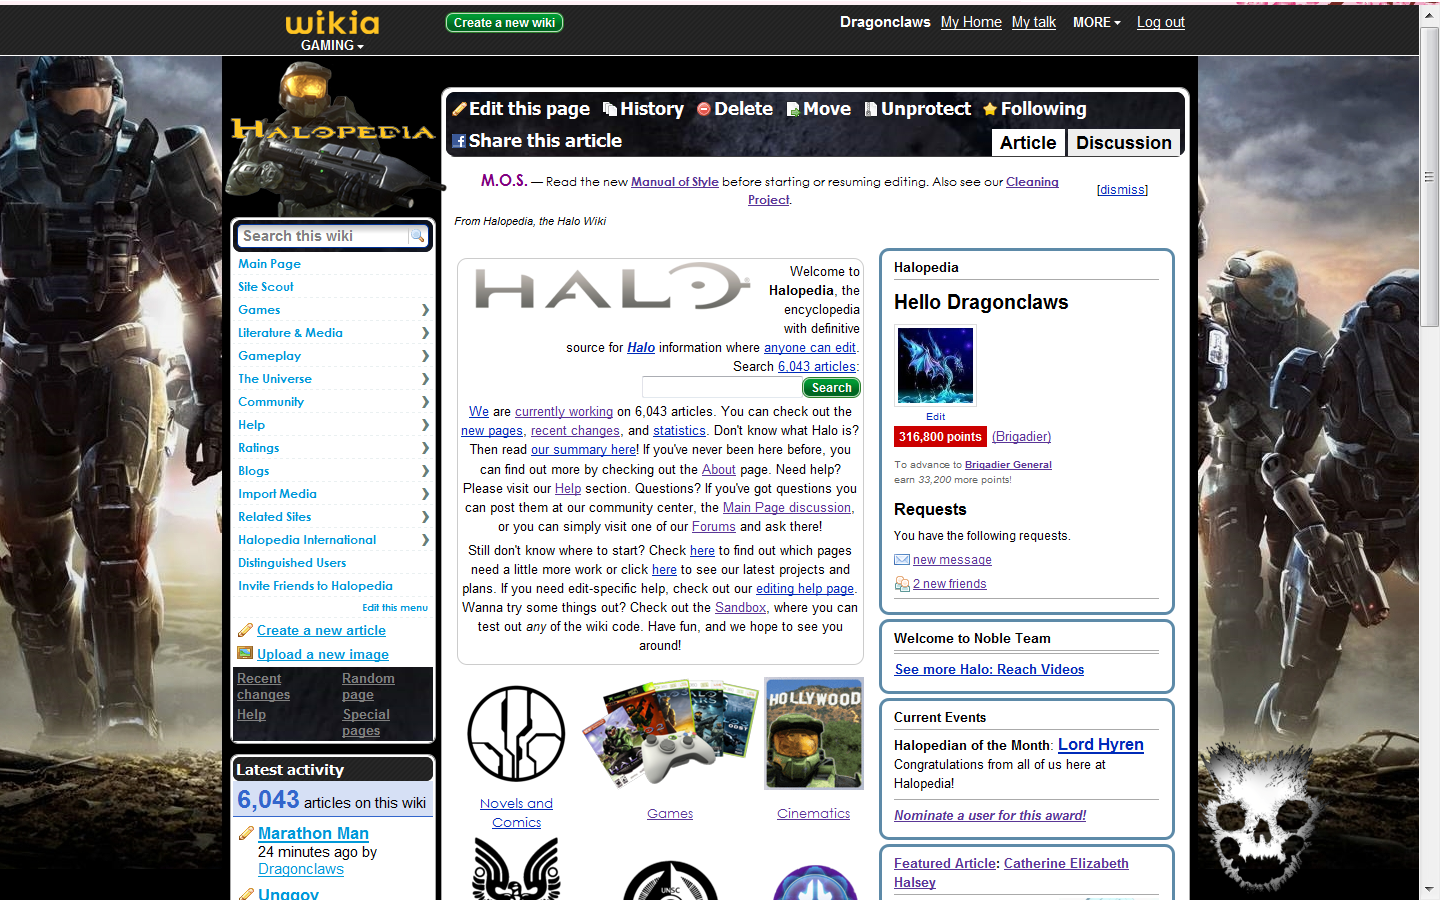Click Facebook Share this article icon
Image resolution: width=1440 pixels, height=900 pixels.
pyautogui.click(x=459, y=141)
